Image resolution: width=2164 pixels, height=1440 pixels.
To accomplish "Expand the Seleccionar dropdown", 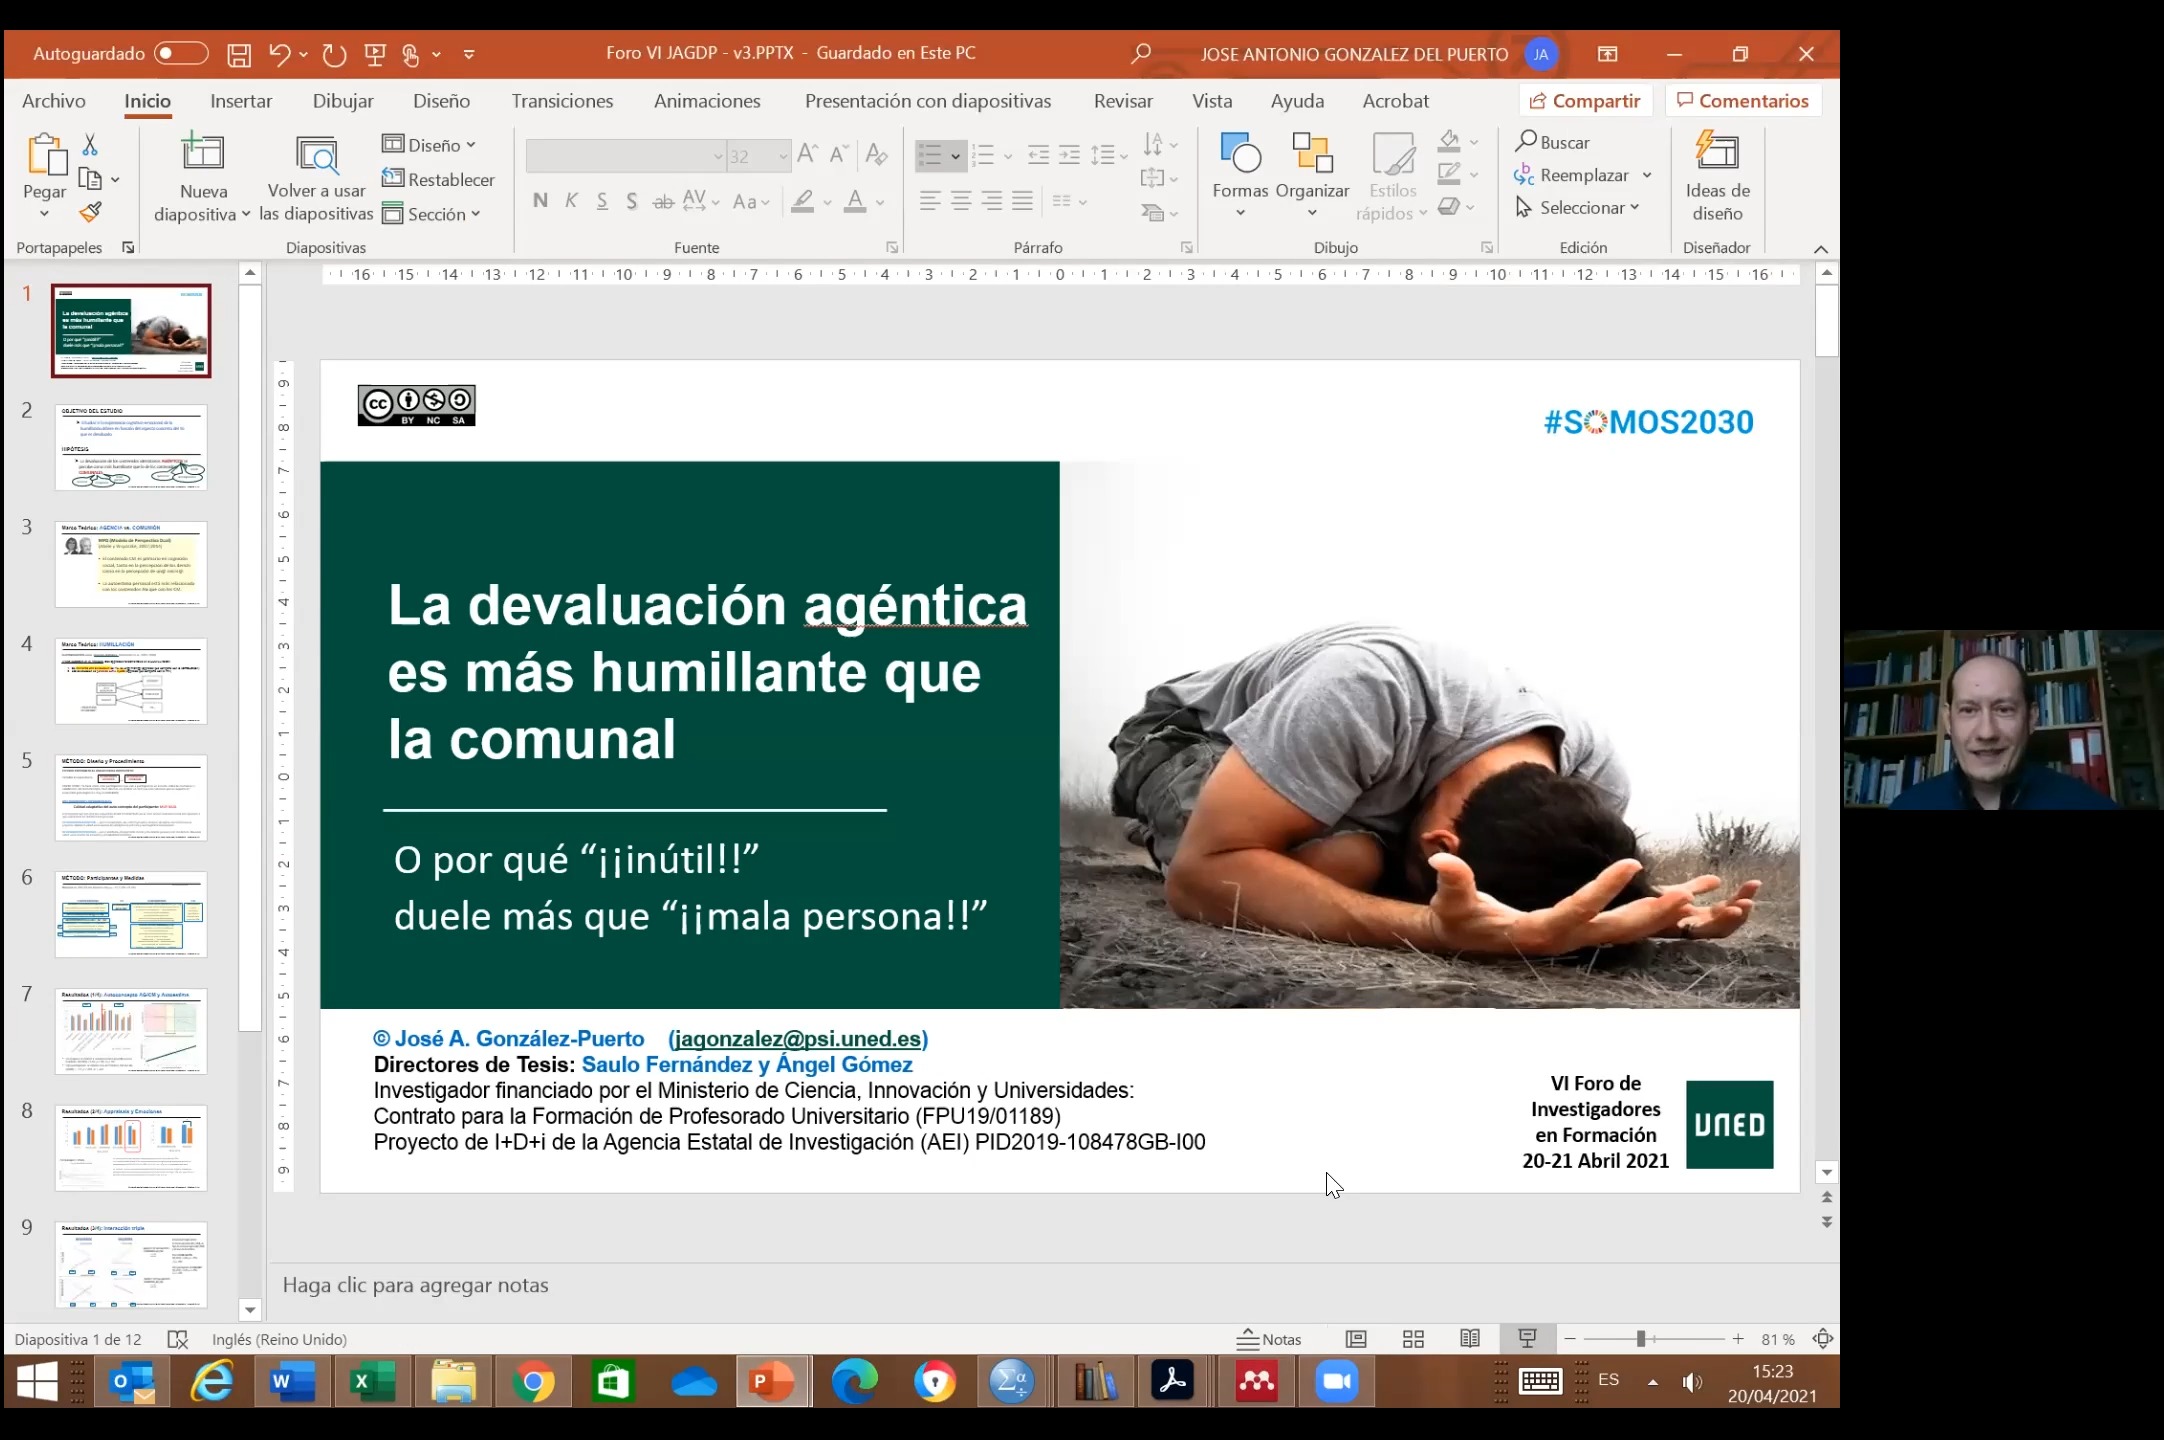I will (1578, 208).
